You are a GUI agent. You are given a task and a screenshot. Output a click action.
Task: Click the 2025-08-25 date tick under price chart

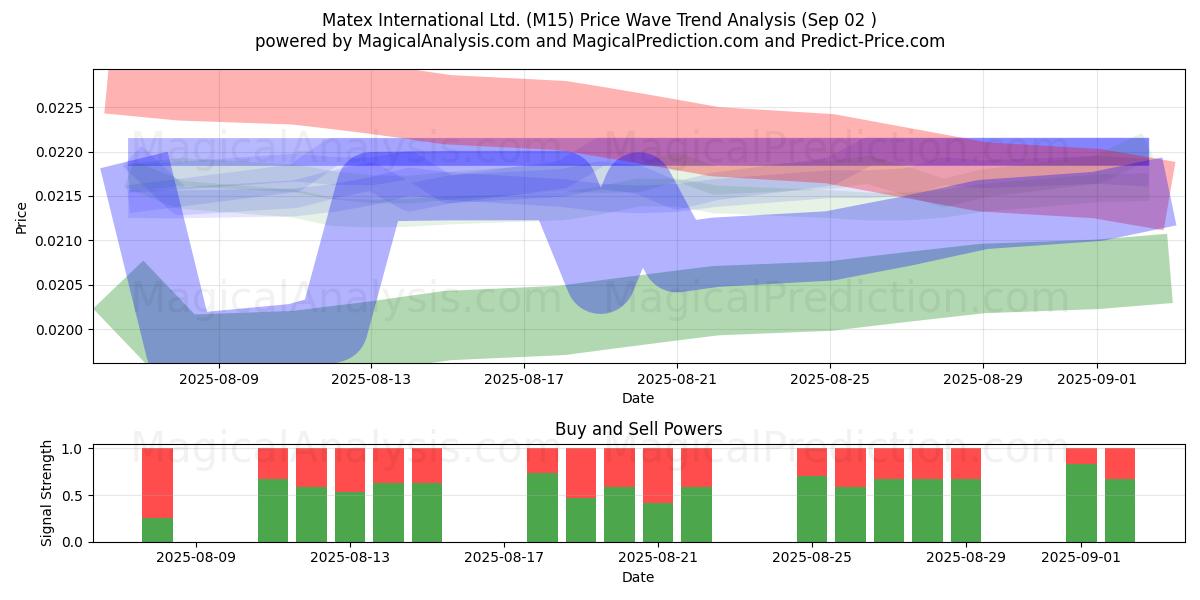pos(830,380)
